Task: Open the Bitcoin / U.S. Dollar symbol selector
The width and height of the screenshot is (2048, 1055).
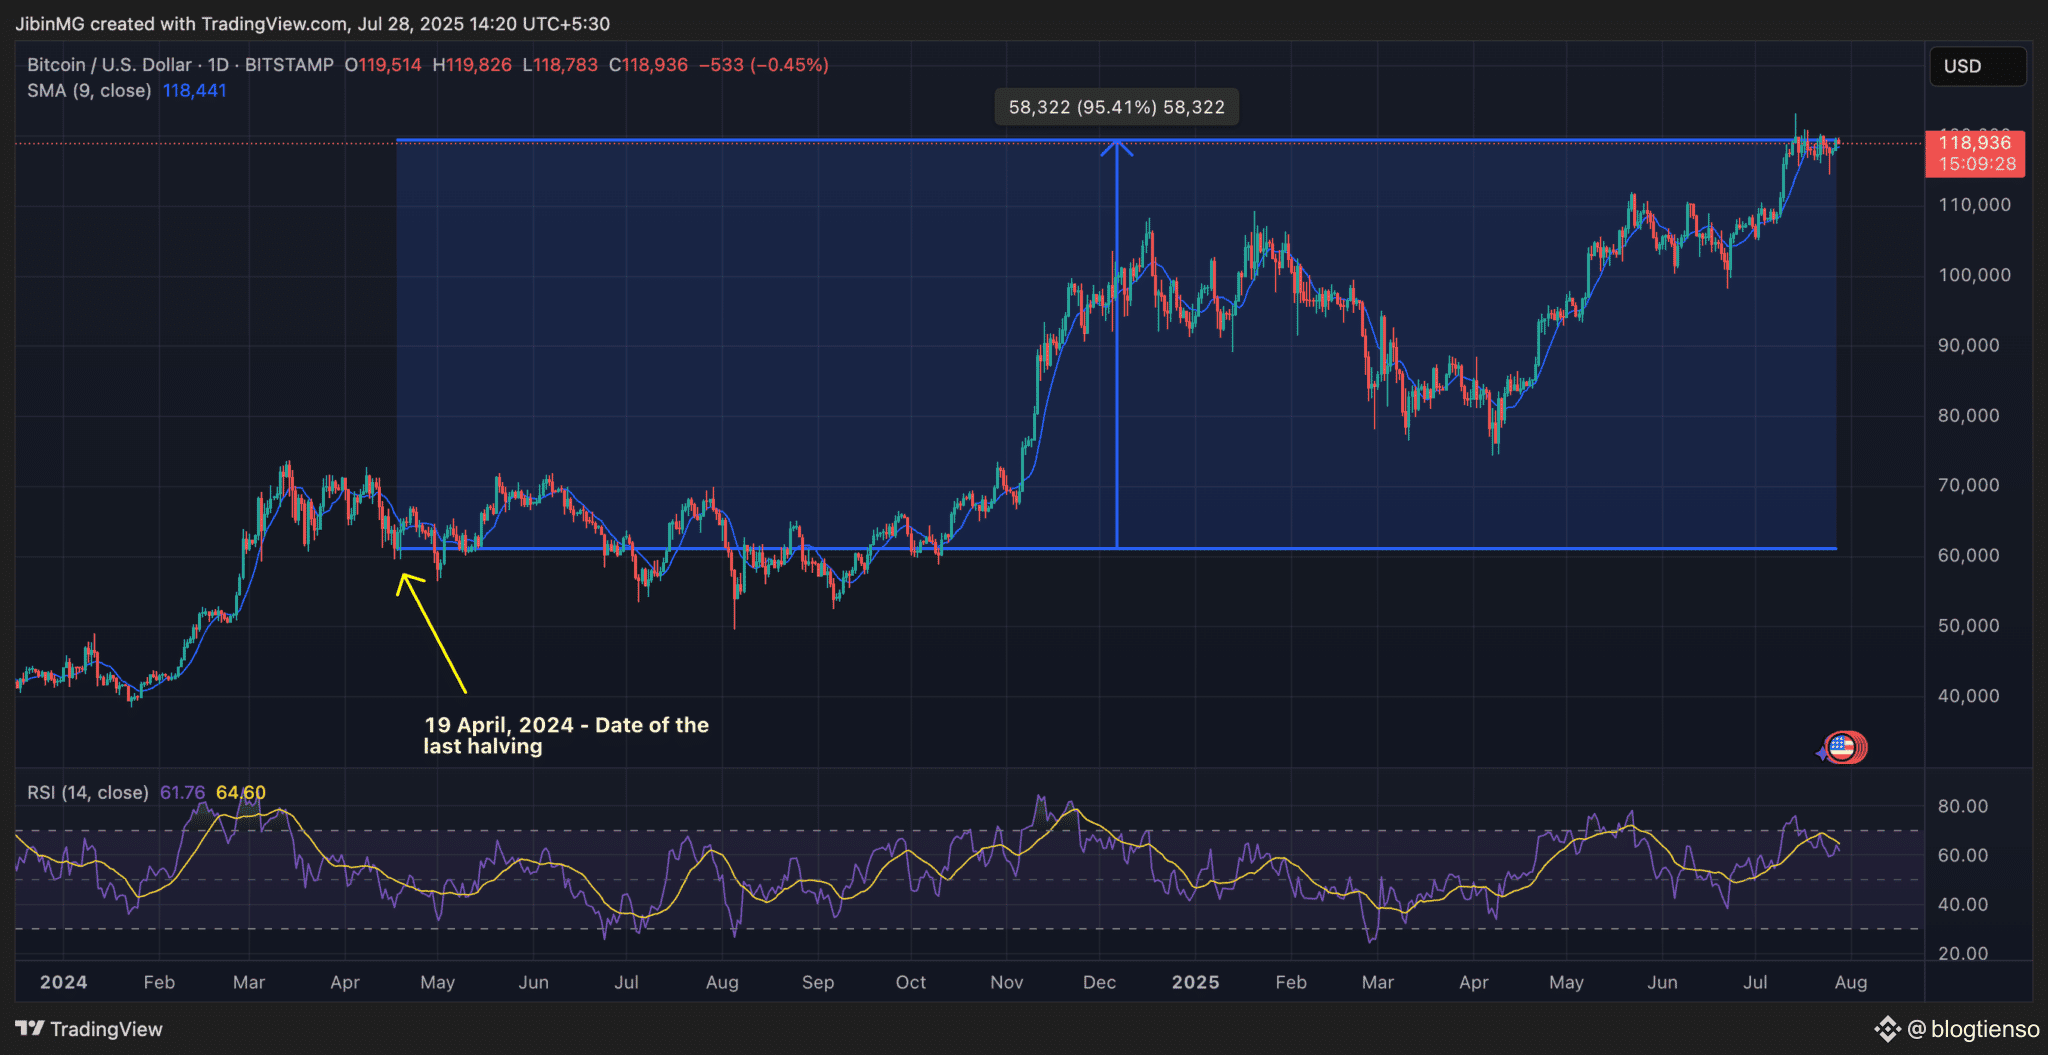Action: click(x=108, y=65)
